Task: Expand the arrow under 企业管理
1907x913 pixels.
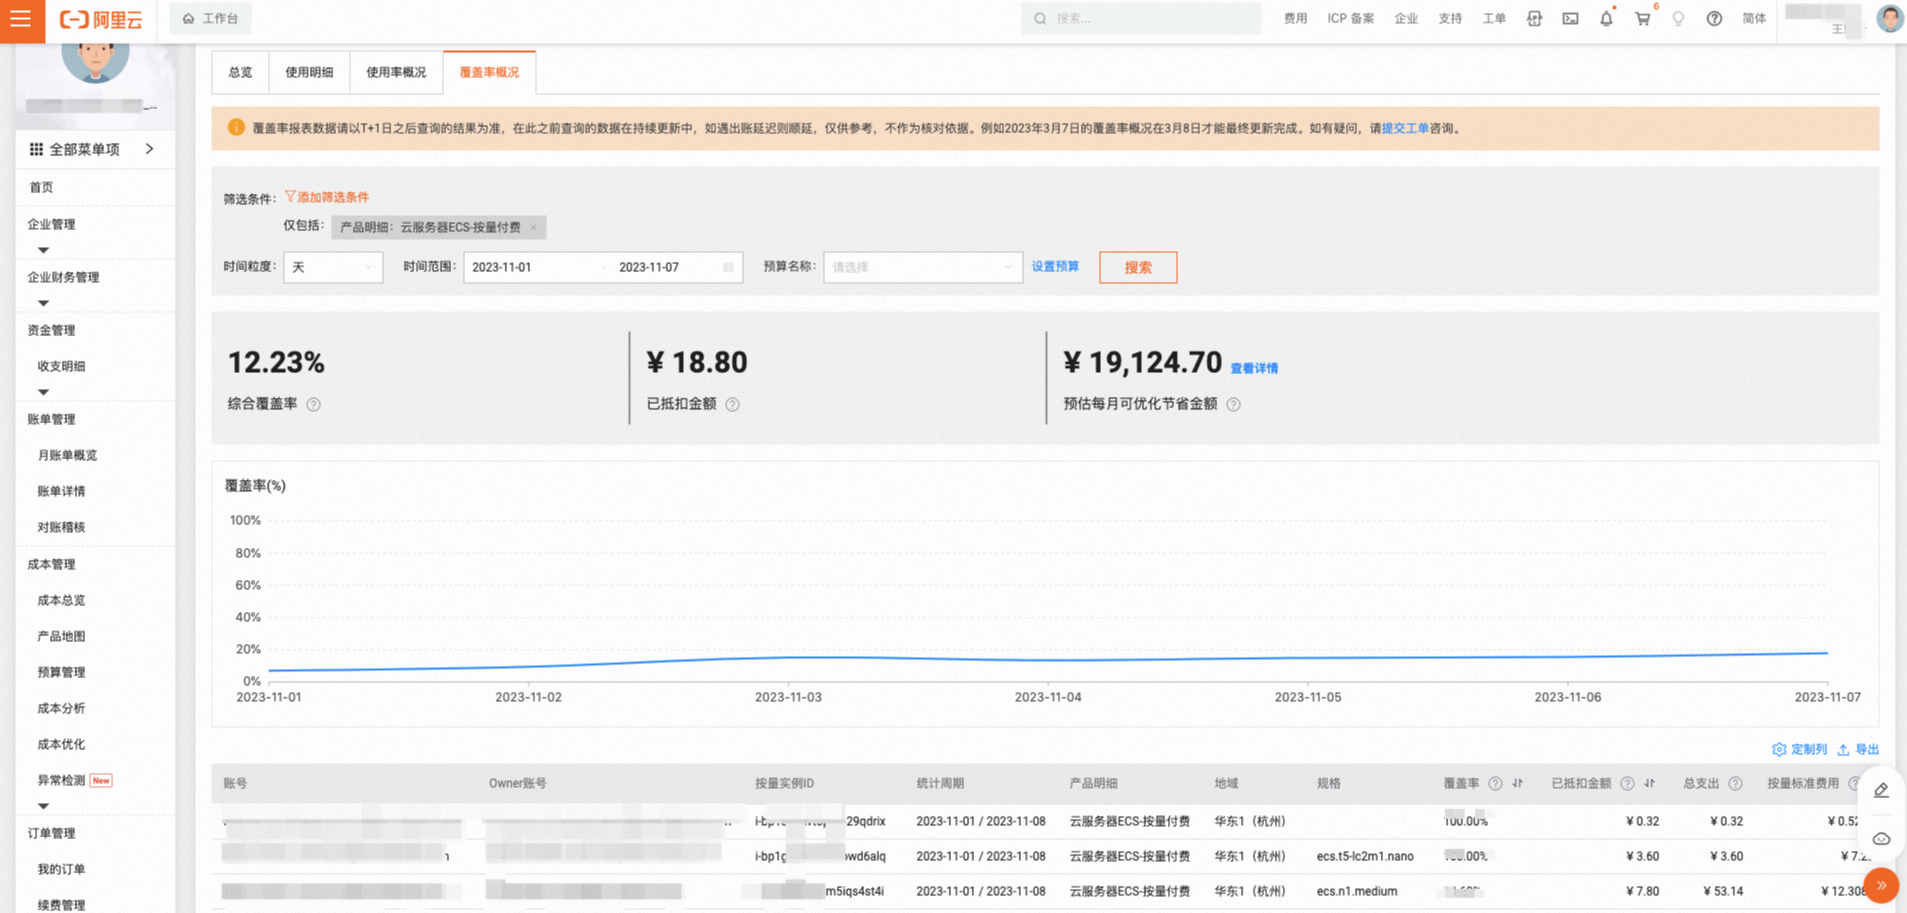Action: [43, 250]
